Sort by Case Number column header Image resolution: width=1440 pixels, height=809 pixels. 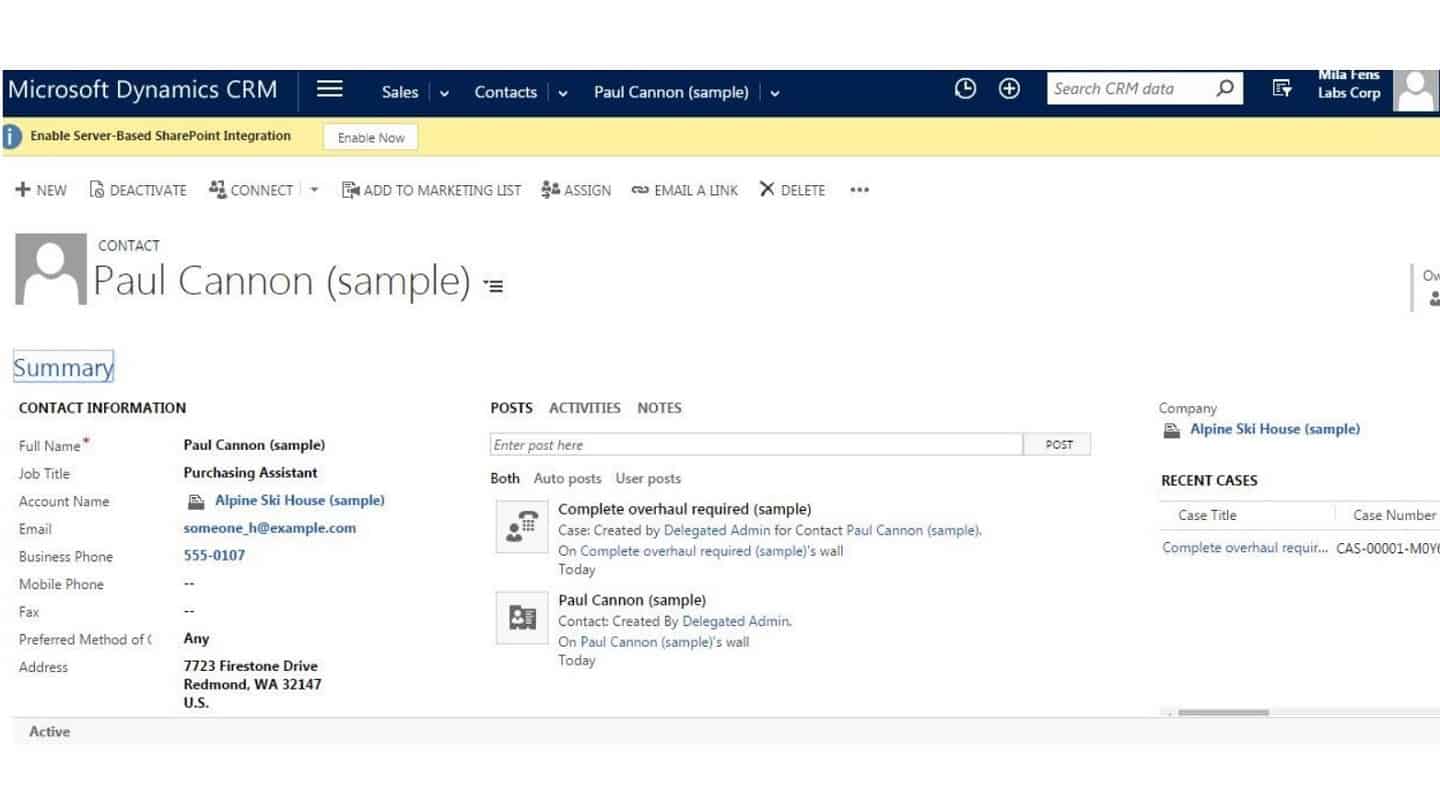click(1394, 515)
